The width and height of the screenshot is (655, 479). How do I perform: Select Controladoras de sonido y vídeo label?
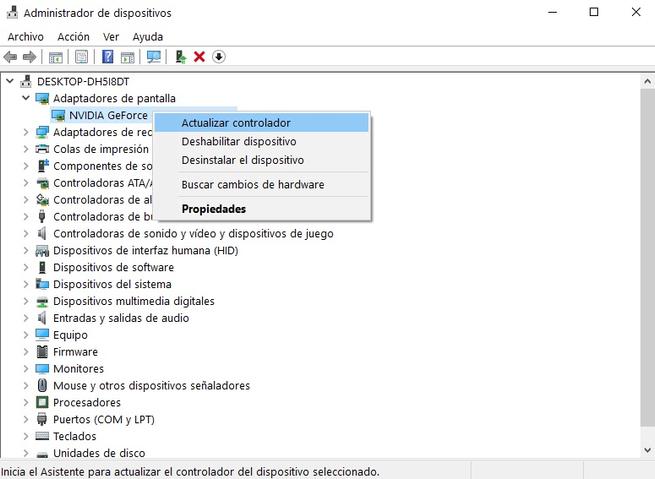tap(193, 233)
